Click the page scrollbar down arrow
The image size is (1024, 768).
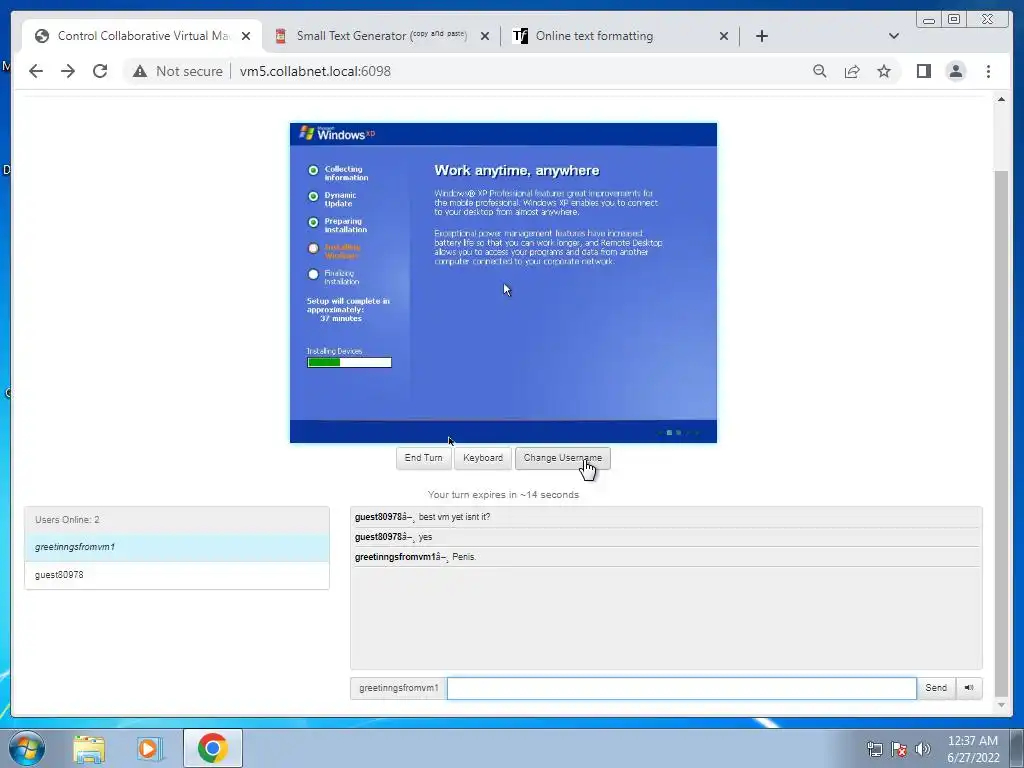tap(1001, 705)
